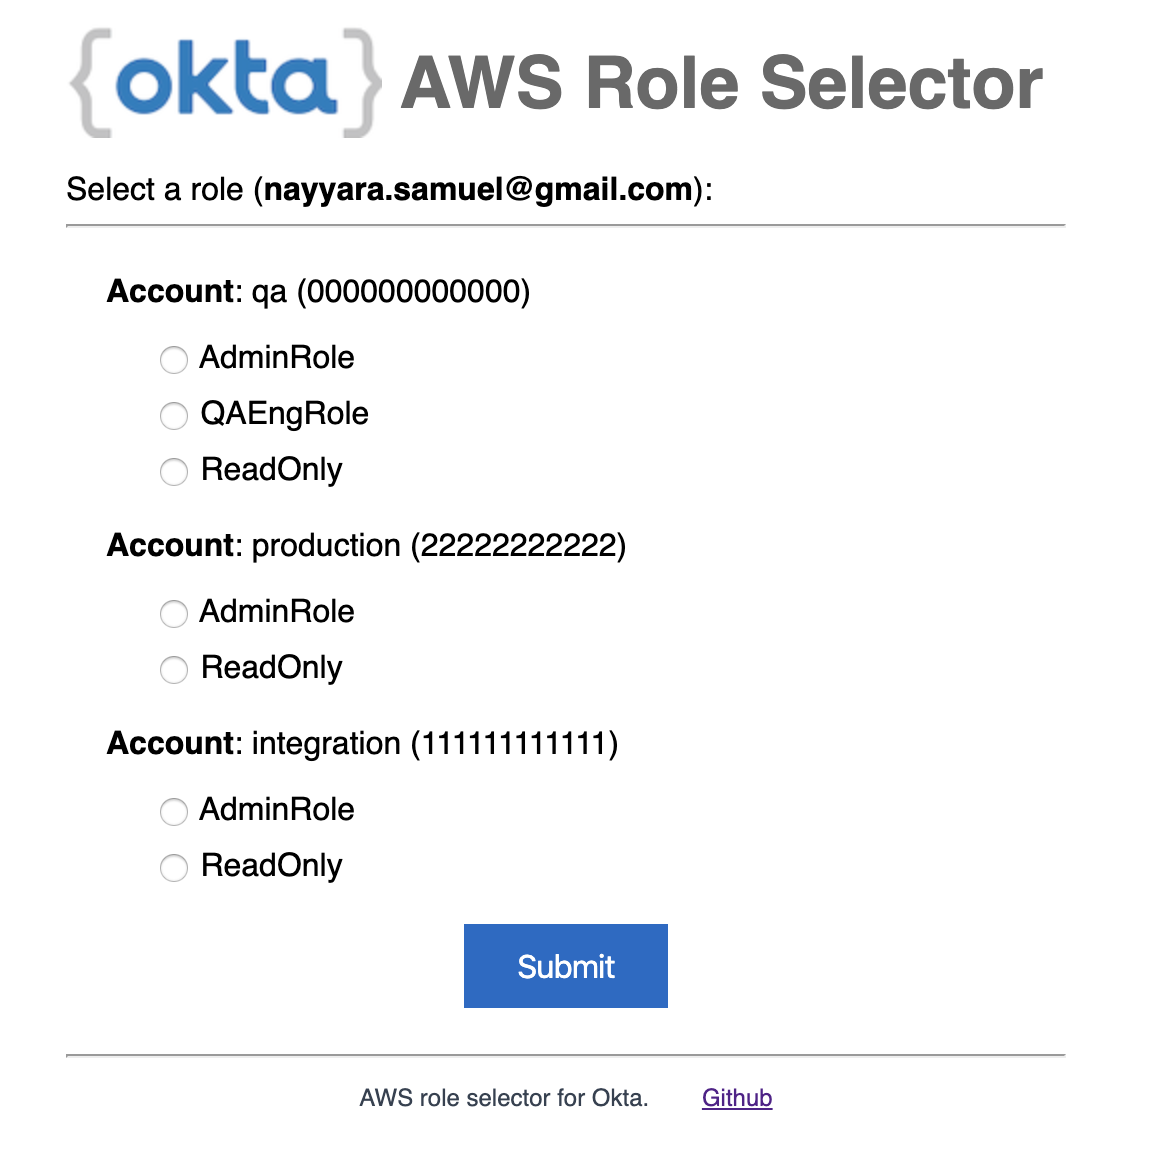Choose ReadOnly radio under integration account
This screenshot has width=1160, height=1158.
[x=174, y=867]
